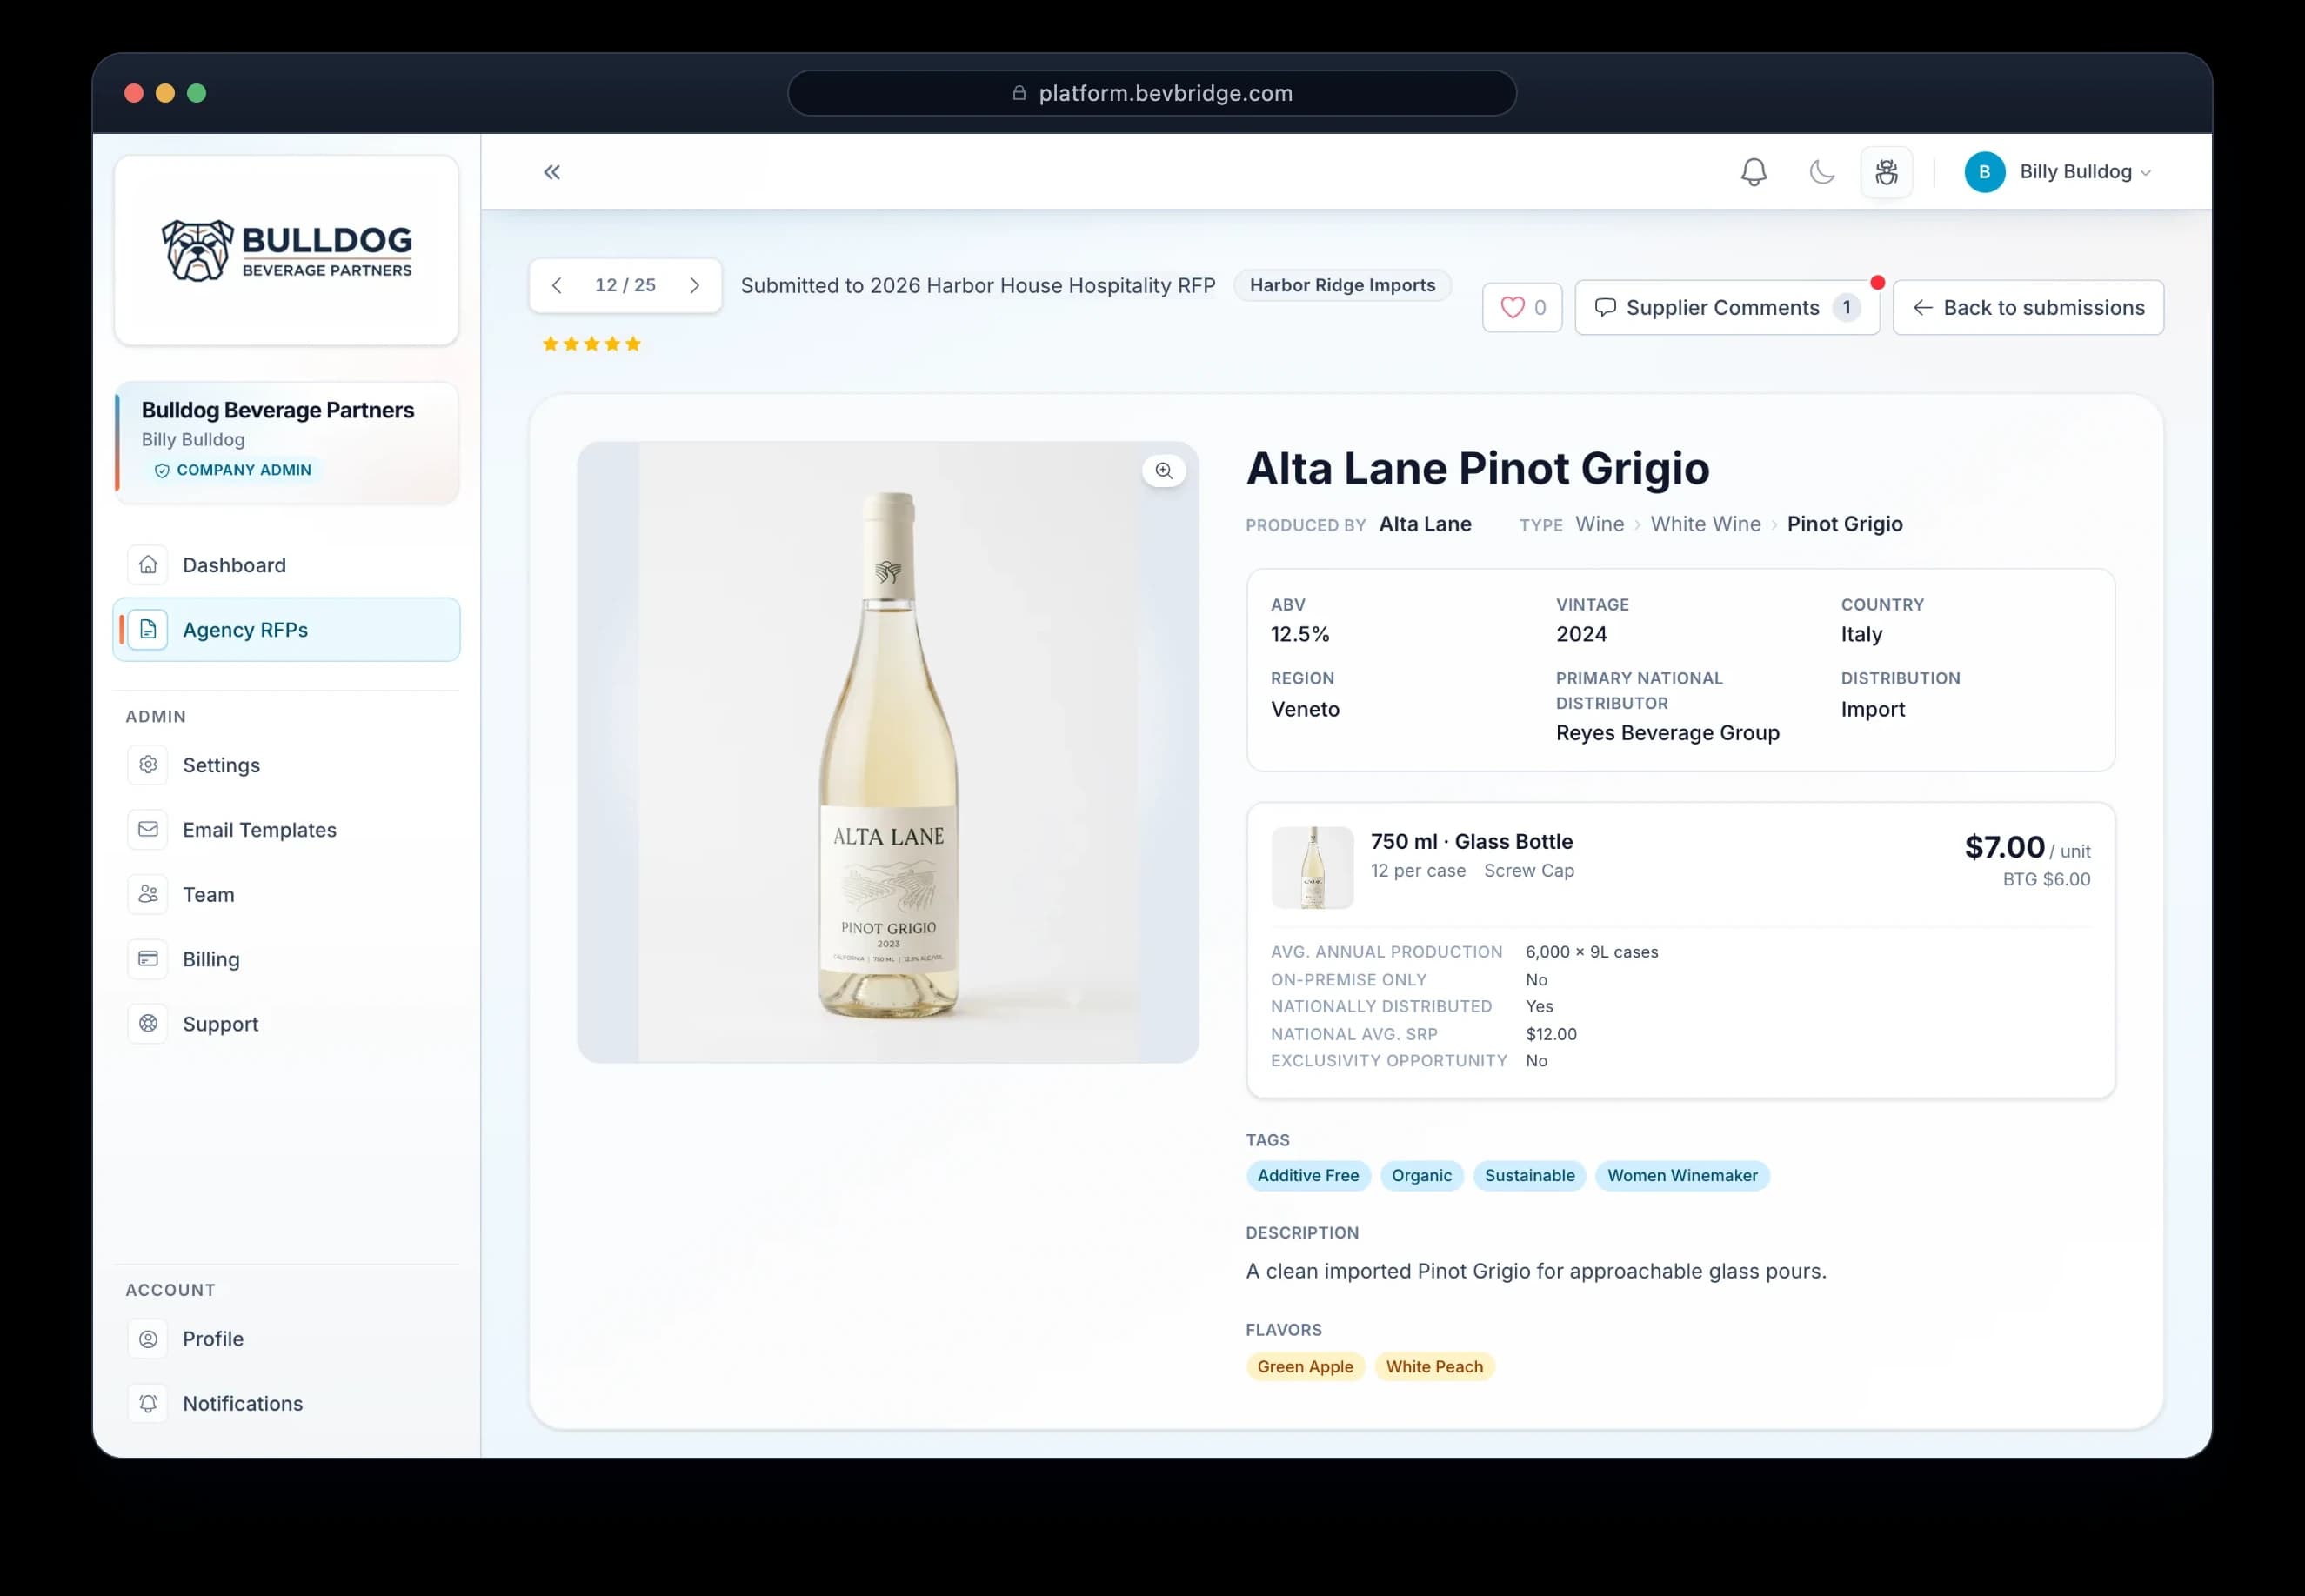Click the Bulldog Beverage Partners company card

click(x=286, y=442)
